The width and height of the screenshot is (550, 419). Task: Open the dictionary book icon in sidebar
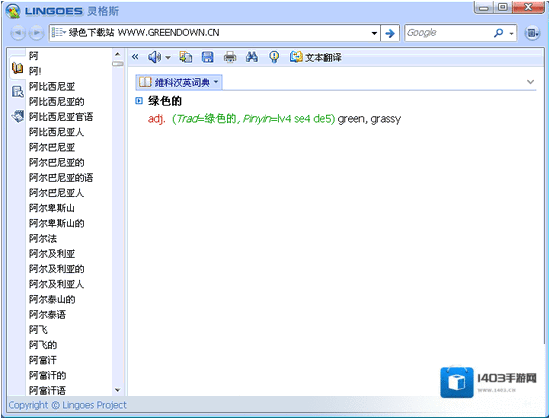tap(18, 68)
